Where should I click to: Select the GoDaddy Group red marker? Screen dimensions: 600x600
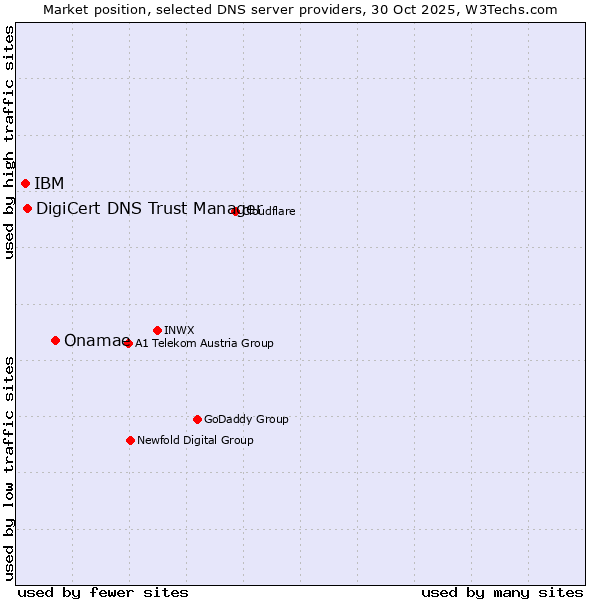[x=197, y=419]
